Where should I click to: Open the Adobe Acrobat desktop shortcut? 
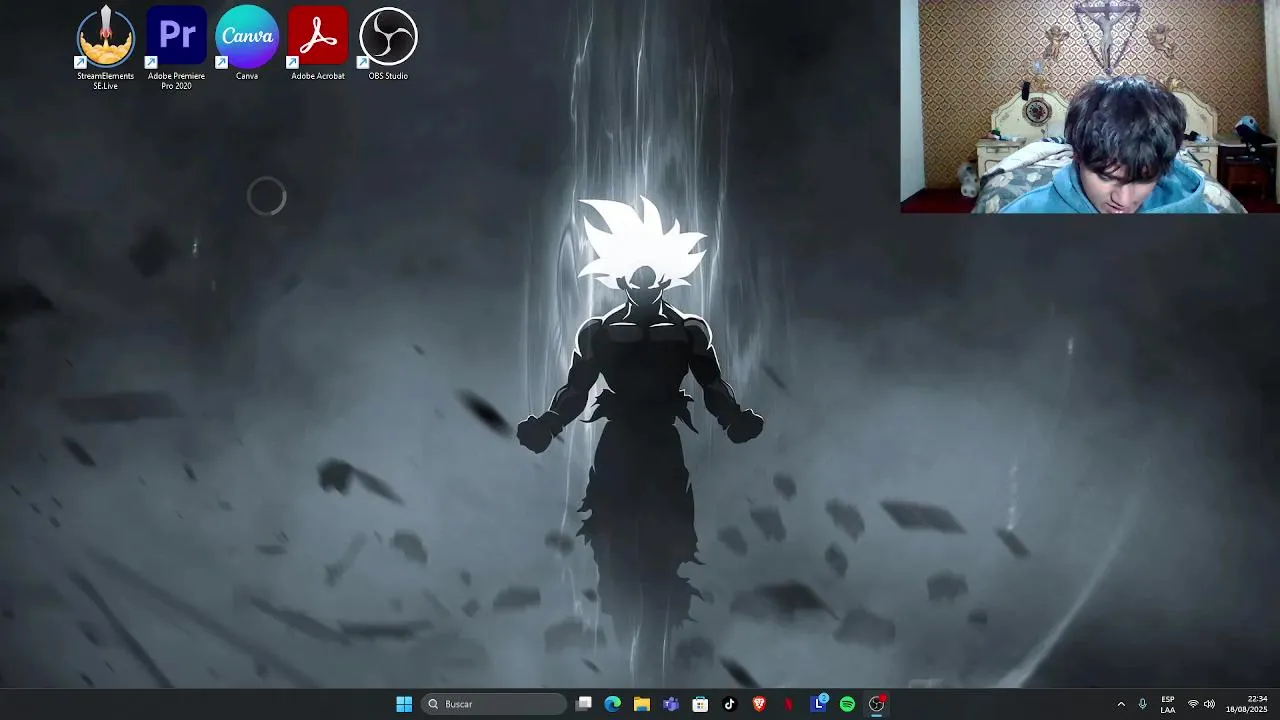[318, 42]
